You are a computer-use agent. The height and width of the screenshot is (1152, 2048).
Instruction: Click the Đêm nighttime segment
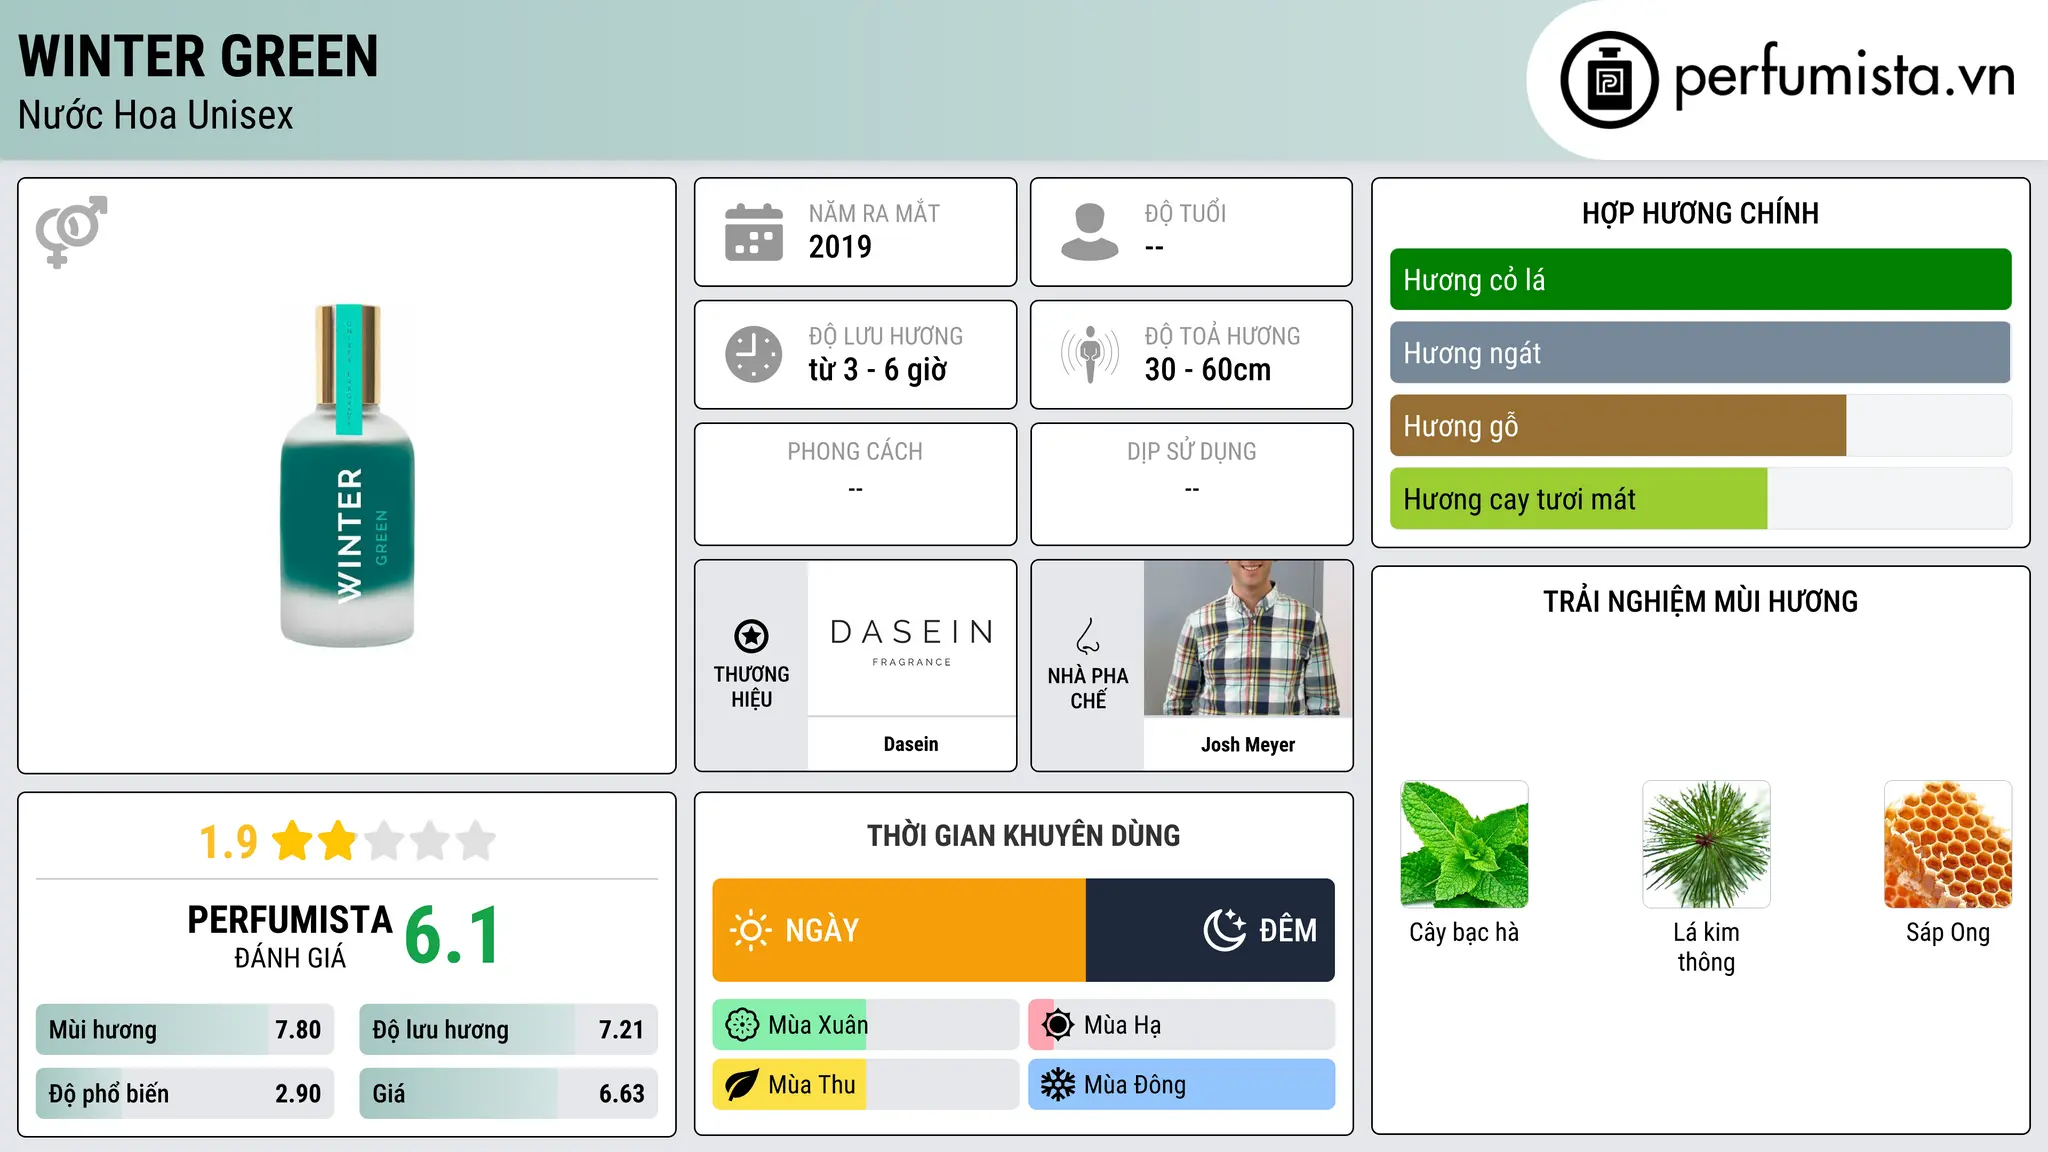pyautogui.click(x=1210, y=930)
